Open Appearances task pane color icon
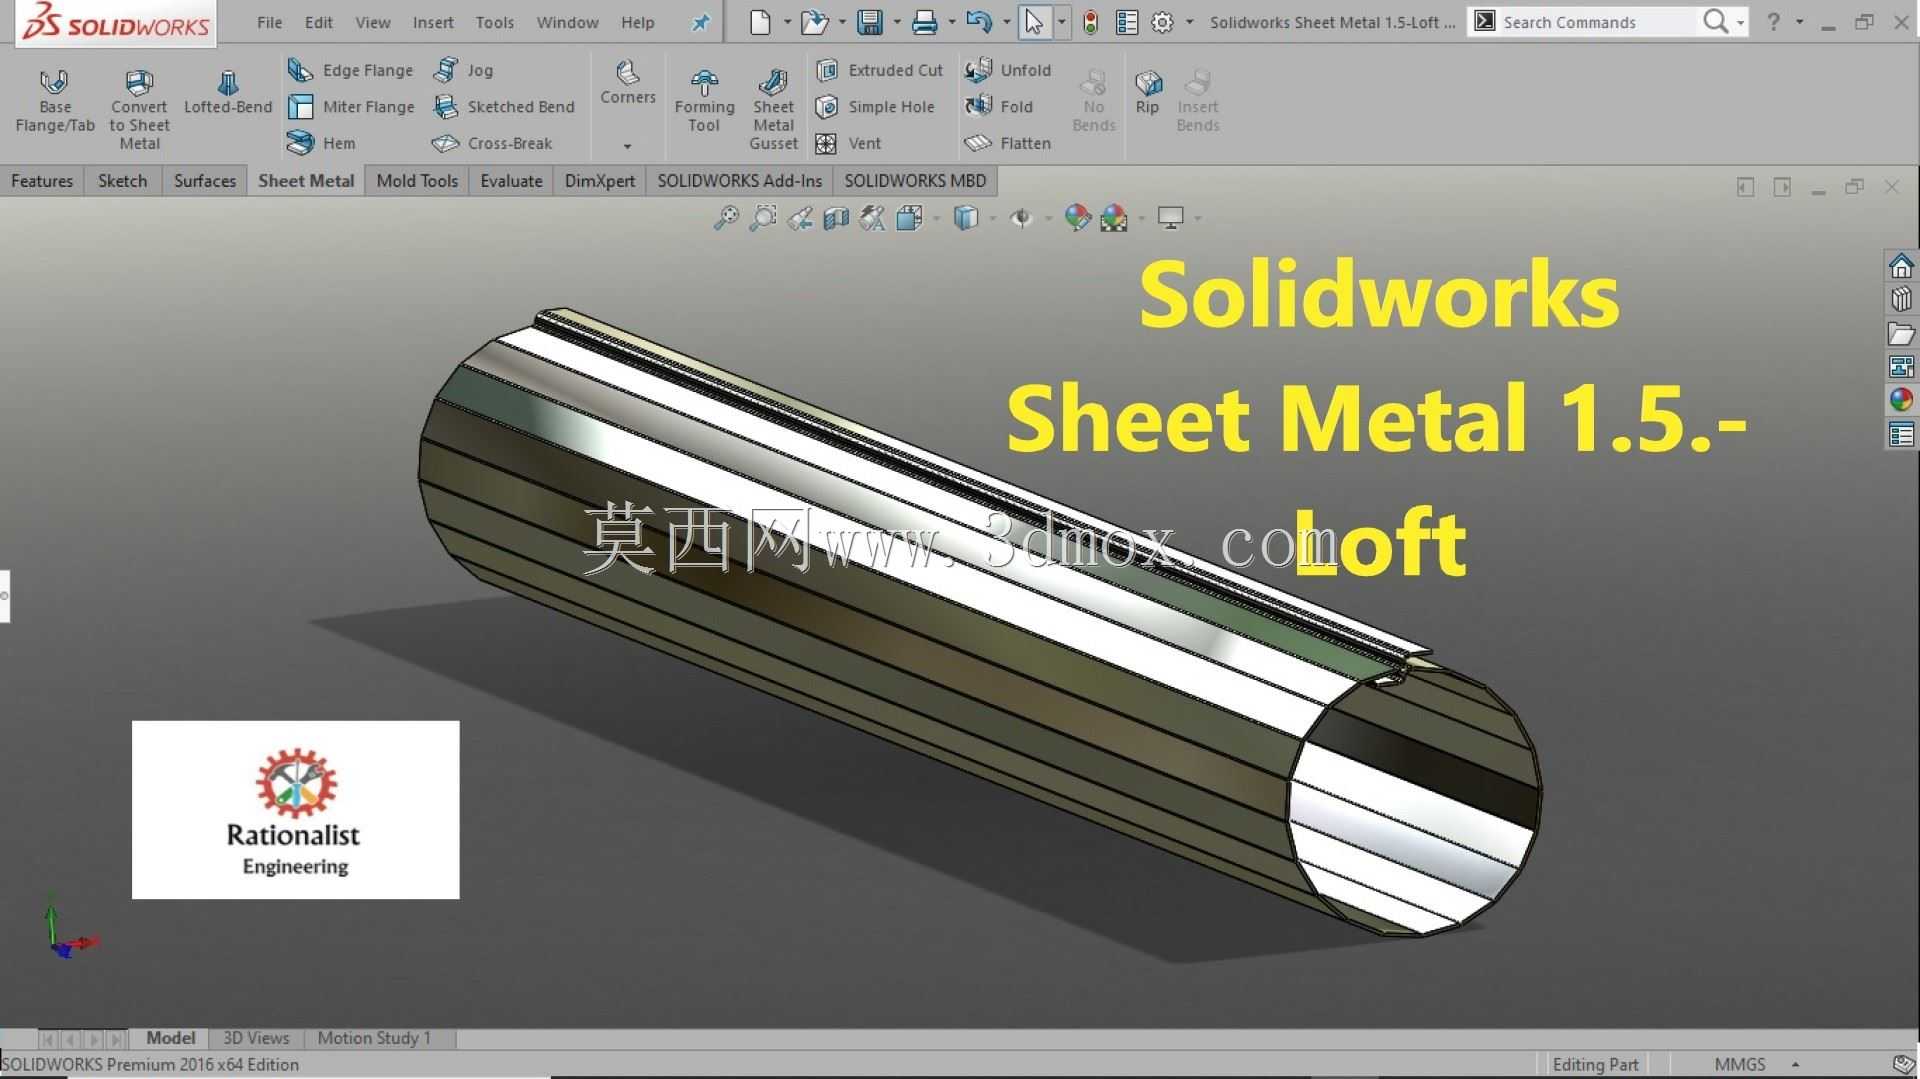Viewport: 1920px width, 1079px height. [x=1901, y=400]
